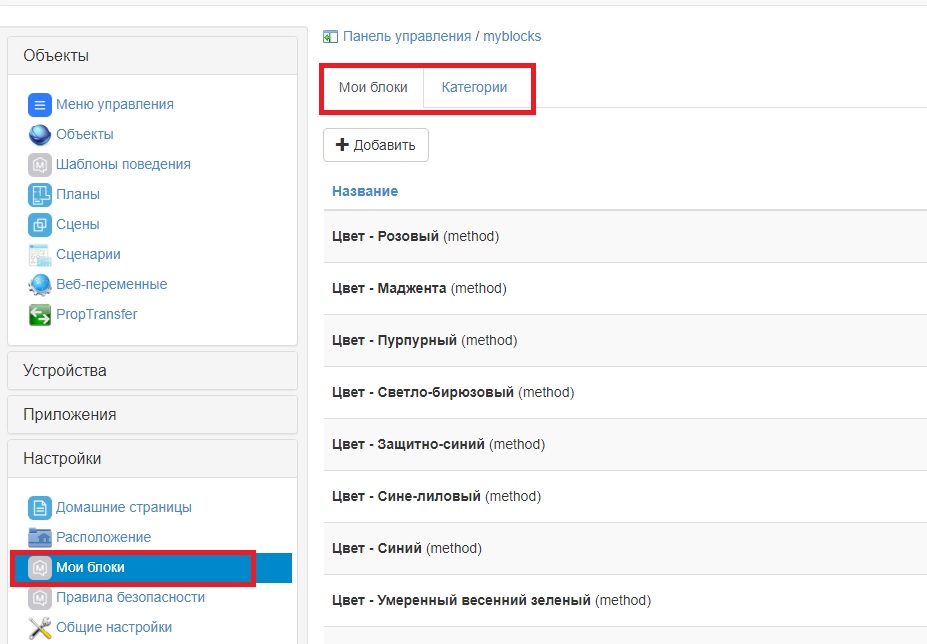Click the Меню управления icon
This screenshot has width=927, height=644.
[40, 104]
